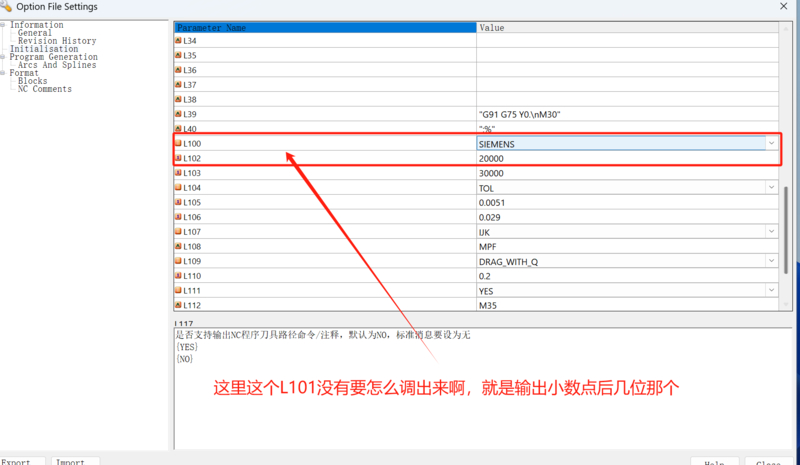
Task: Edit the L39 G91 G75 value
Action: pyautogui.click(x=628, y=114)
